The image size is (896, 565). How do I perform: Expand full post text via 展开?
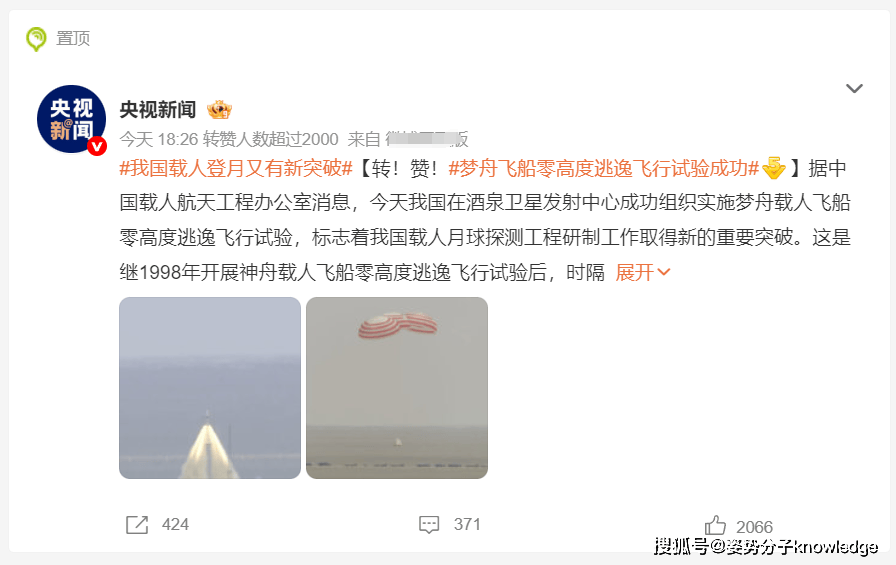pos(634,273)
